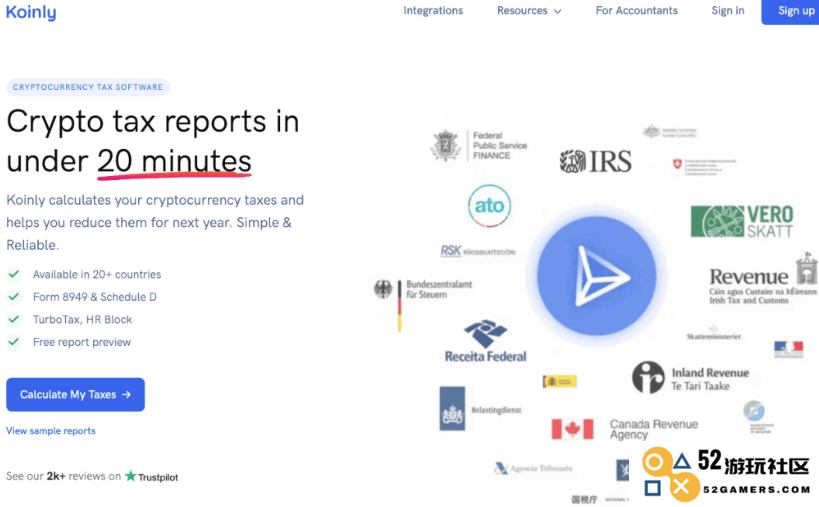Click 'Available in 20+ countries' text
Image resolution: width=819 pixels, height=507 pixels.
pyautogui.click(x=97, y=274)
